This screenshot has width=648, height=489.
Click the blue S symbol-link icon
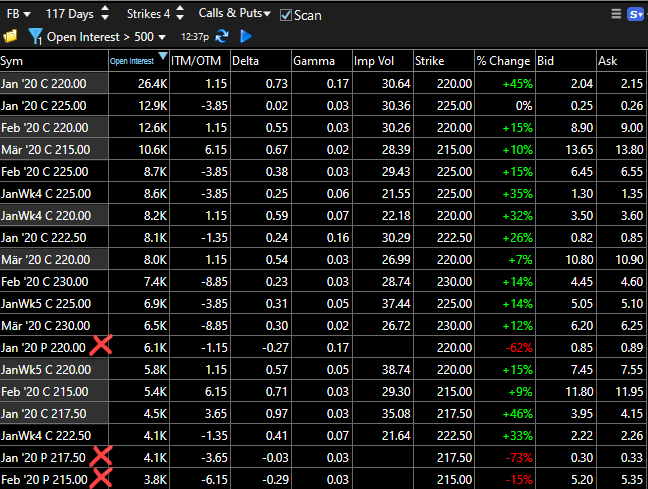pyautogui.click(x=635, y=14)
